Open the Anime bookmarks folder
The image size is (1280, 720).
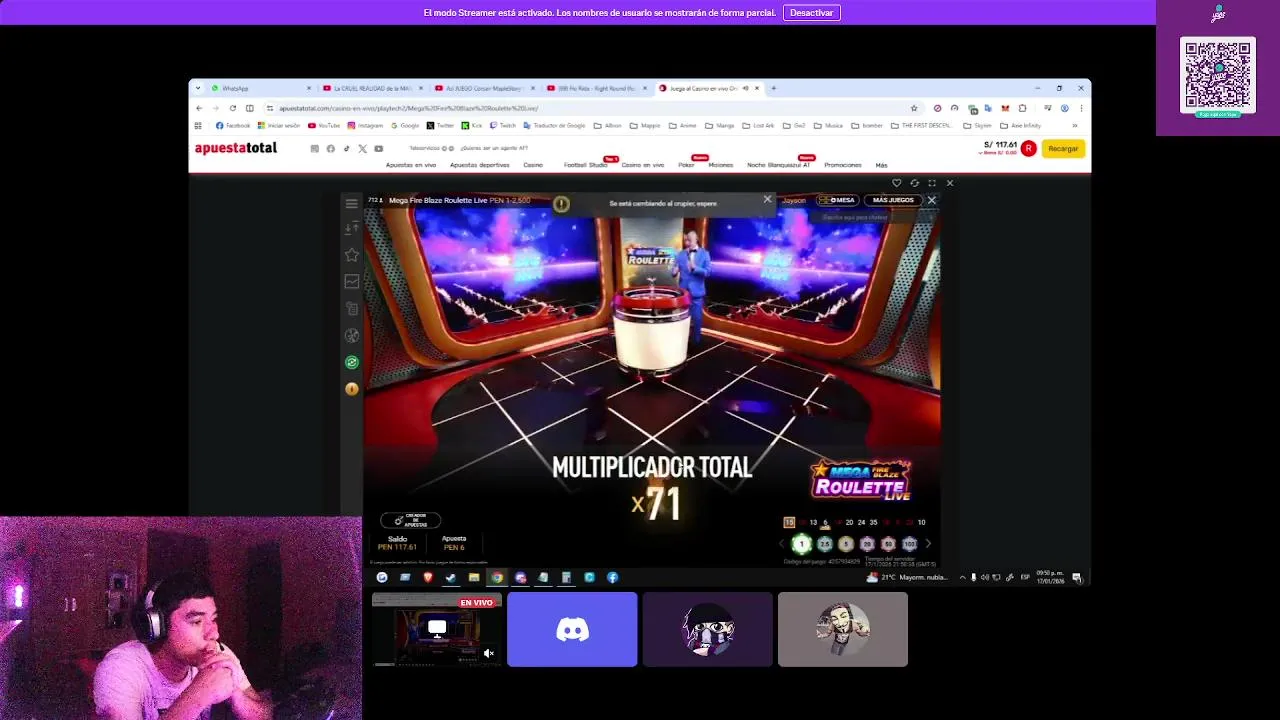tap(682, 126)
